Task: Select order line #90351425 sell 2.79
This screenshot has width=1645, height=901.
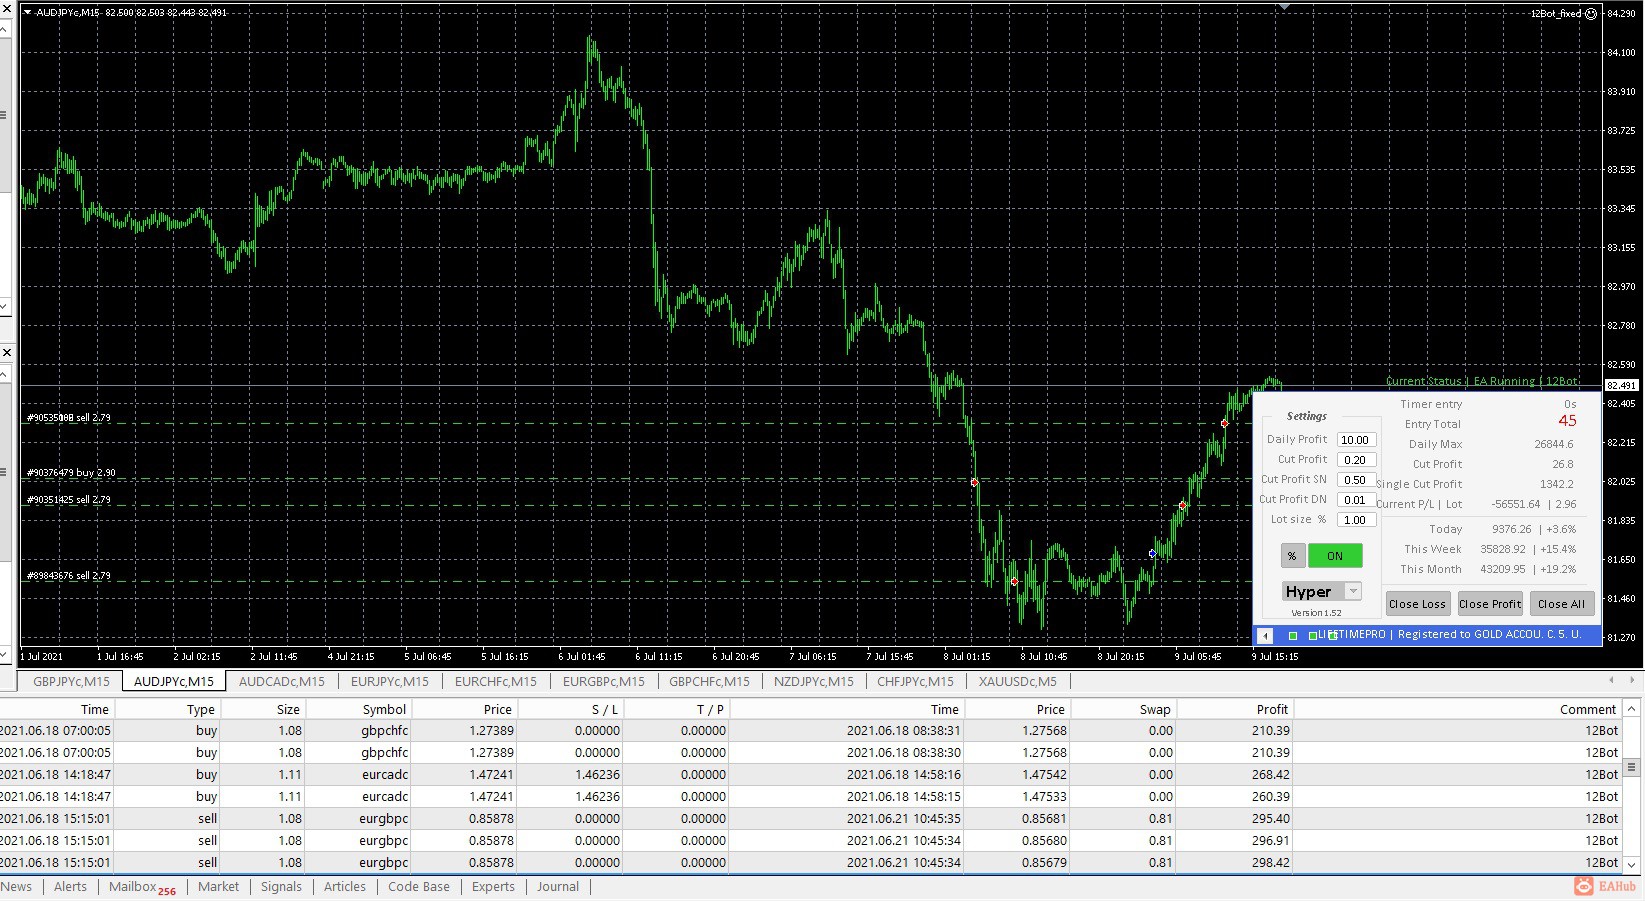Action: tap(68, 500)
